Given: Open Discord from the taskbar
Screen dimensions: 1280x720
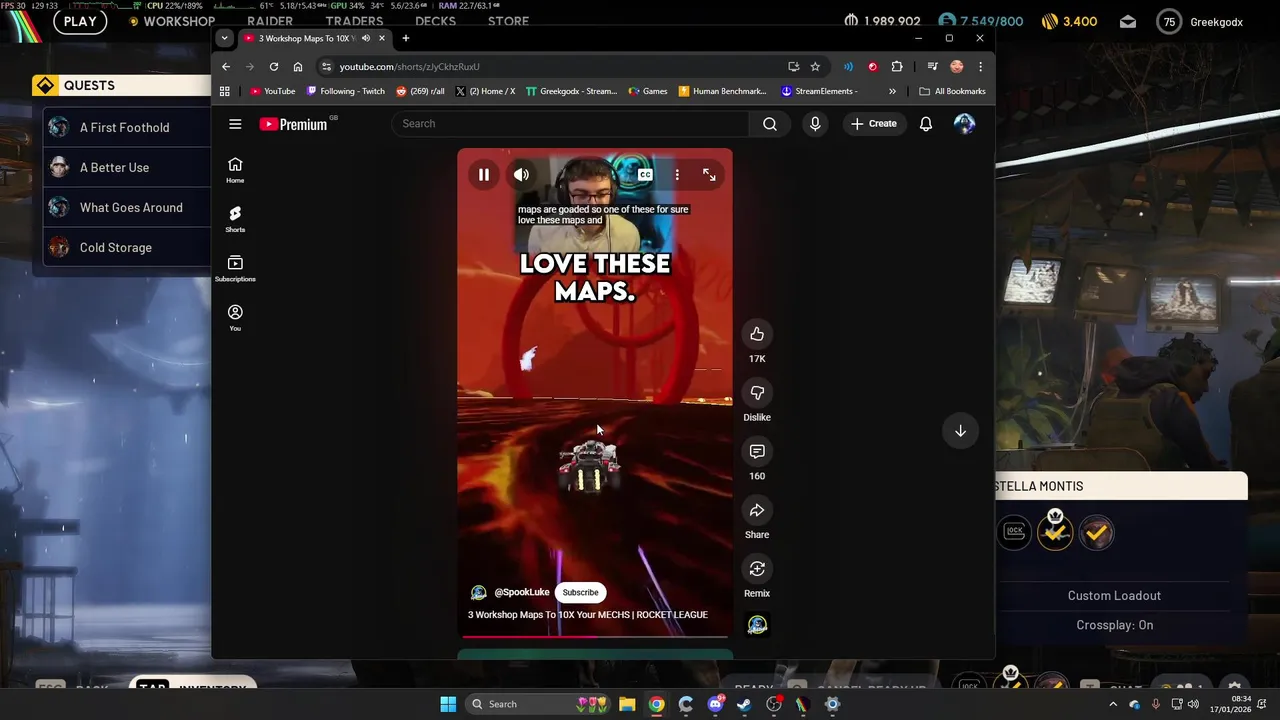Looking at the screenshot, I should tap(715, 704).
